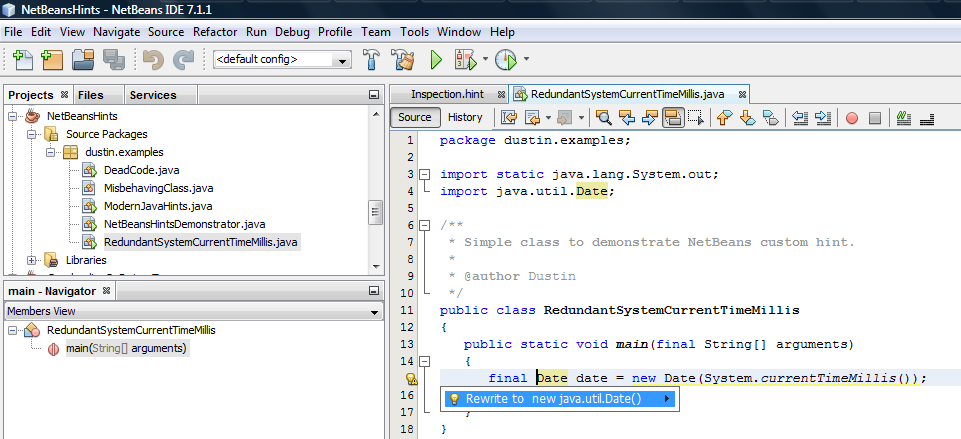Click Start Macro Recording red circle

[x=852, y=118]
